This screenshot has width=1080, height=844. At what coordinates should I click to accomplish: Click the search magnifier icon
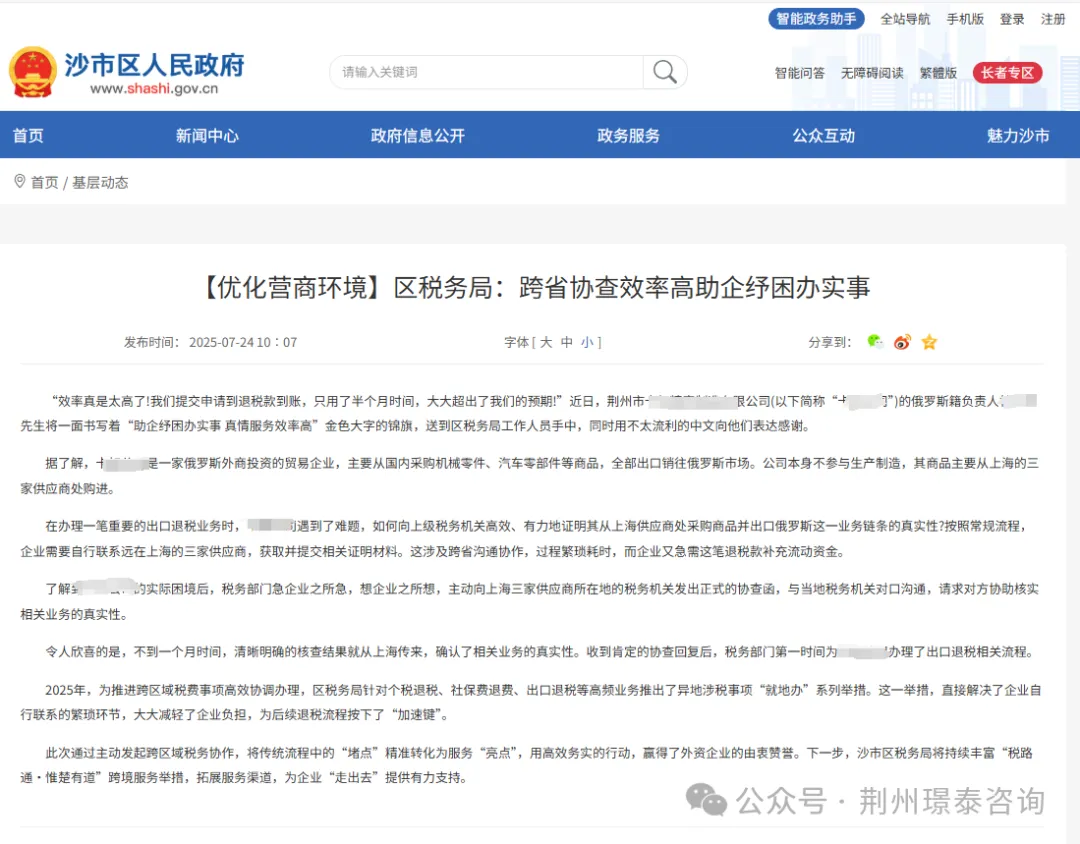pos(664,72)
